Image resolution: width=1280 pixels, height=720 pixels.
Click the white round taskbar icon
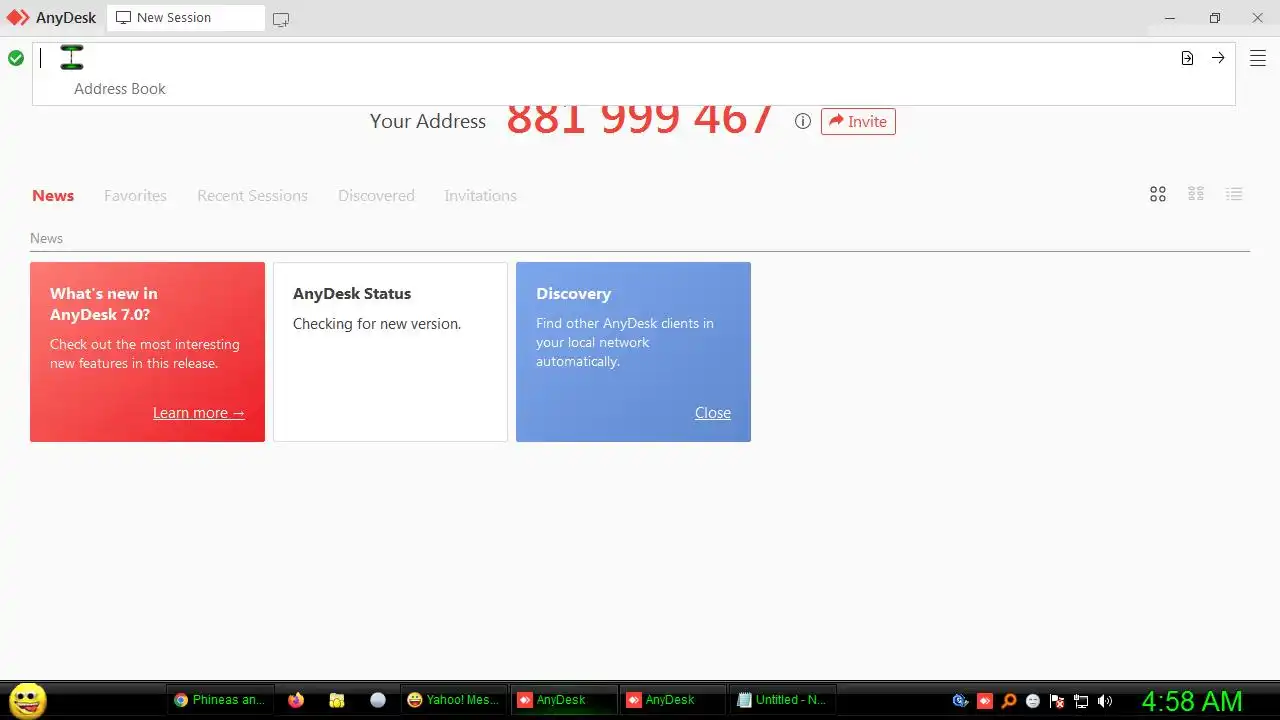click(378, 700)
